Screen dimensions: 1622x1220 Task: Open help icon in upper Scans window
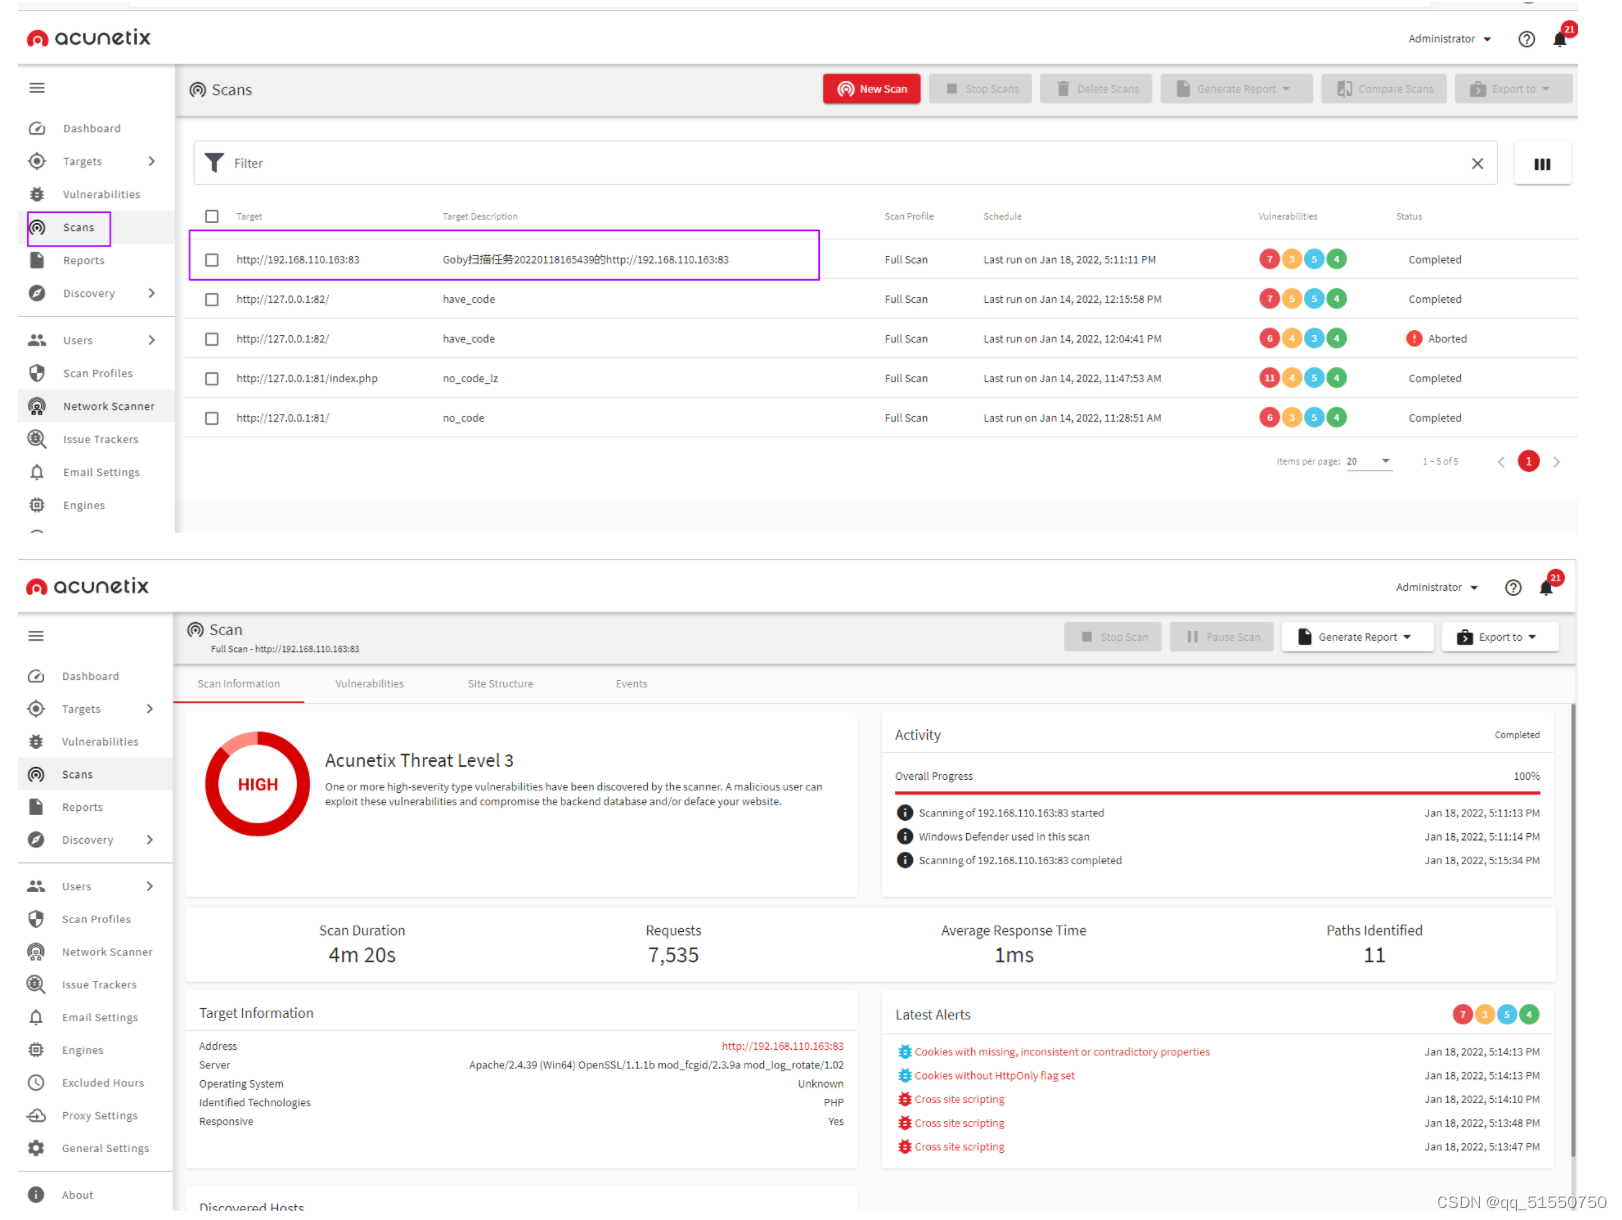click(x=1526, y=39)
